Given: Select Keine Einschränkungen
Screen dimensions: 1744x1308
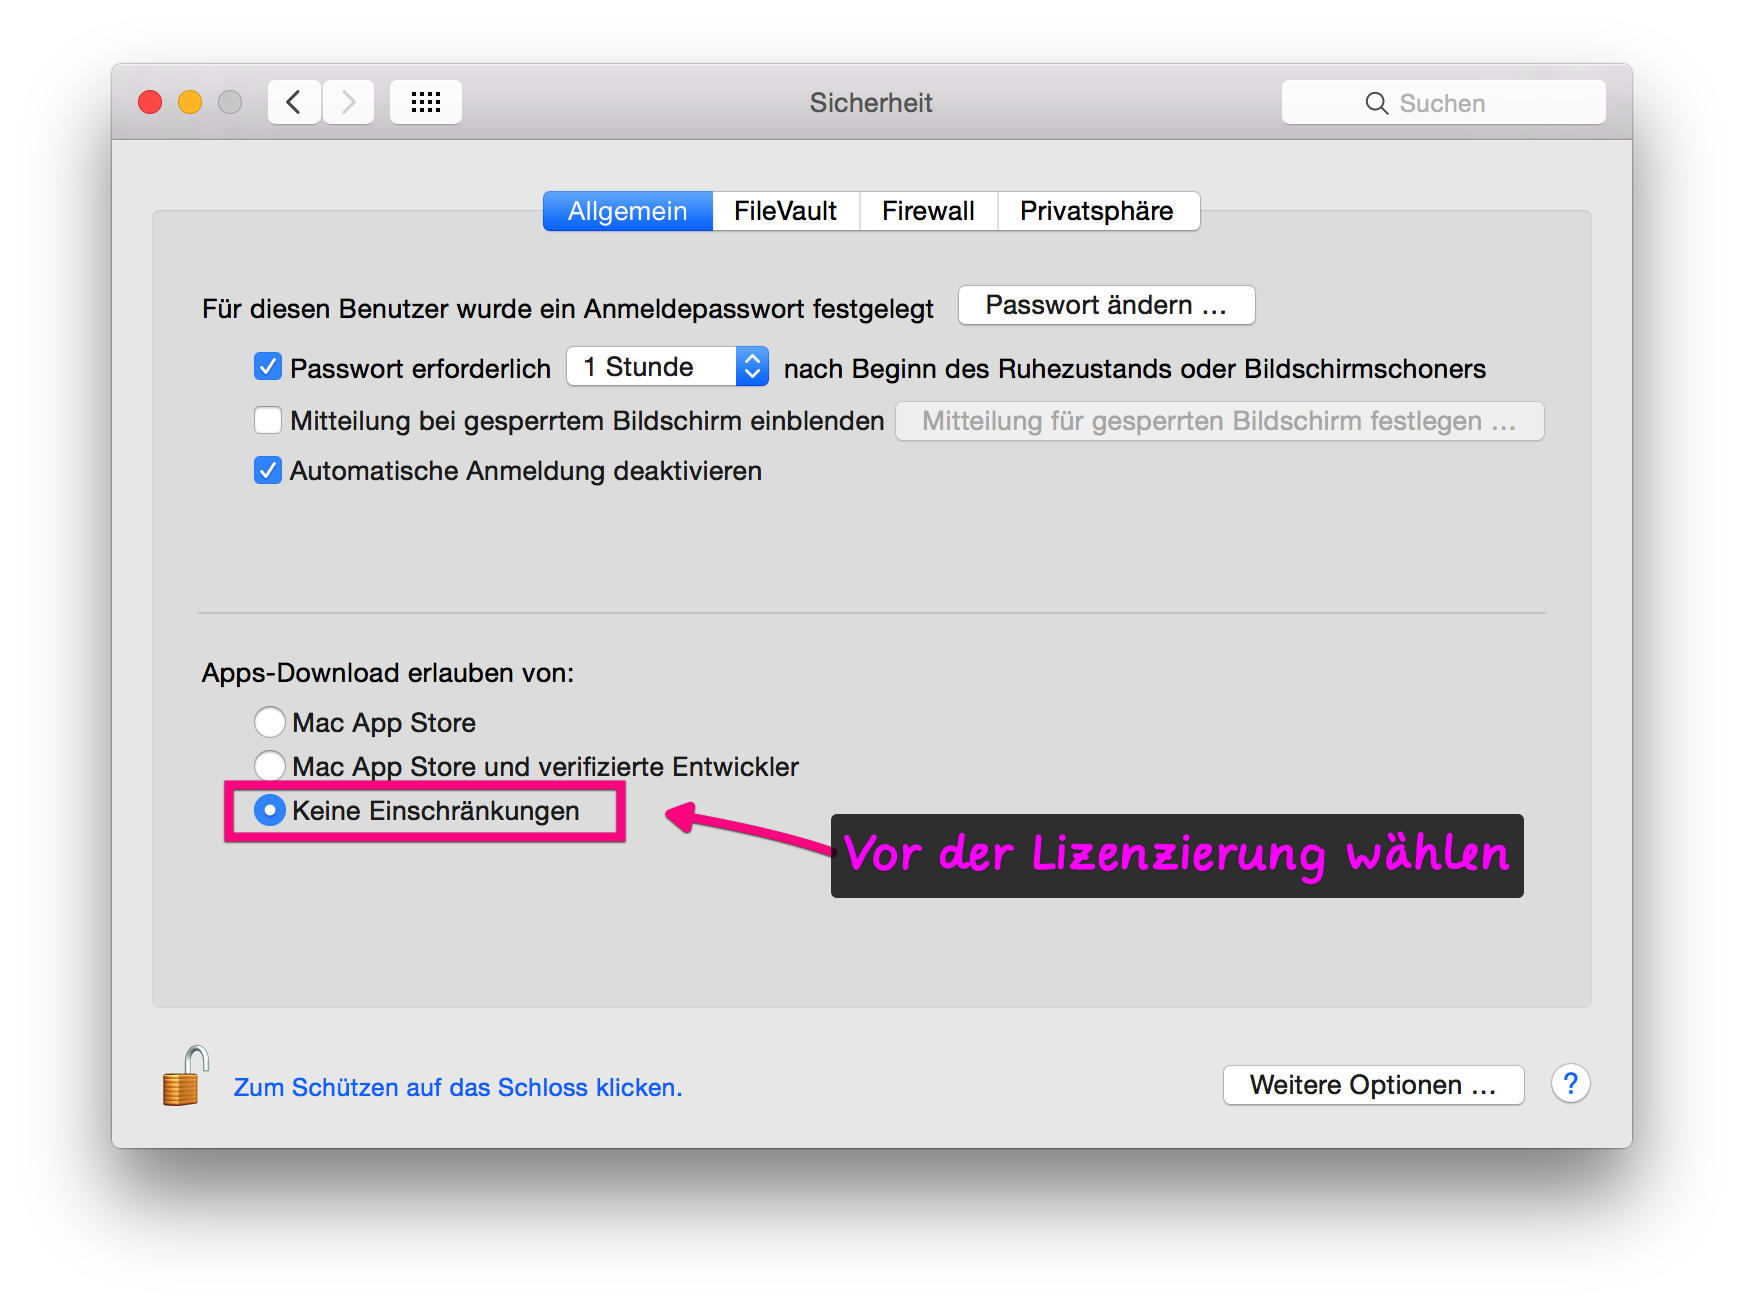Looking at the screenshot, I should (269, 810).
